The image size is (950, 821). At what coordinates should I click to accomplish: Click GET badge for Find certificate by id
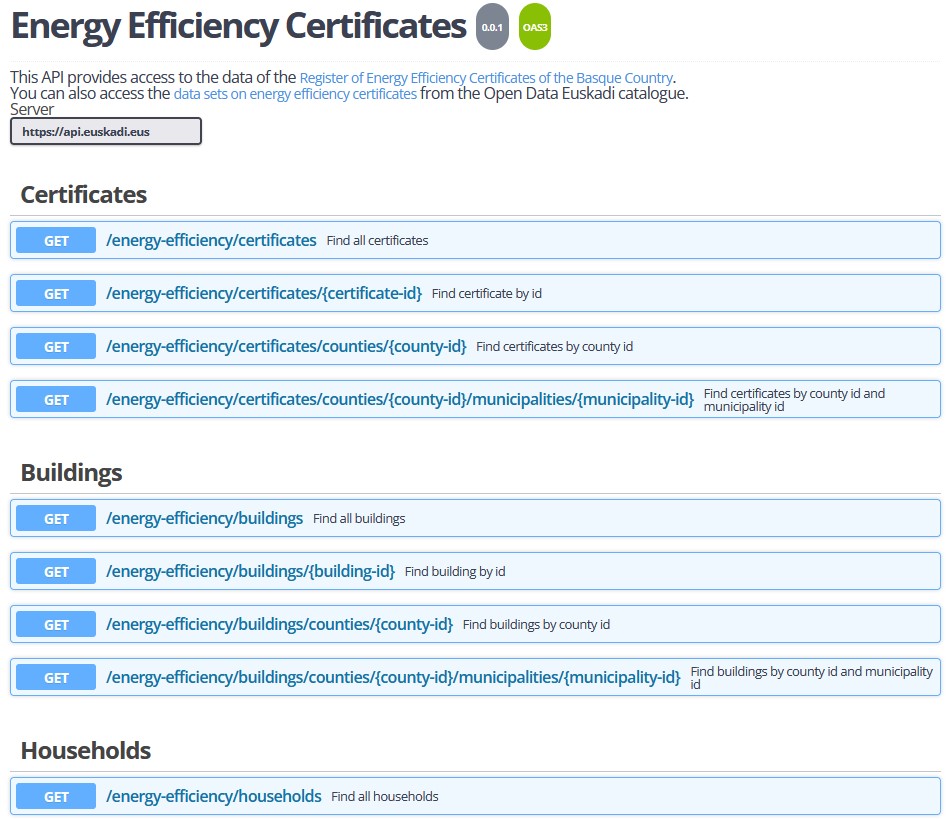pos(56,294)
